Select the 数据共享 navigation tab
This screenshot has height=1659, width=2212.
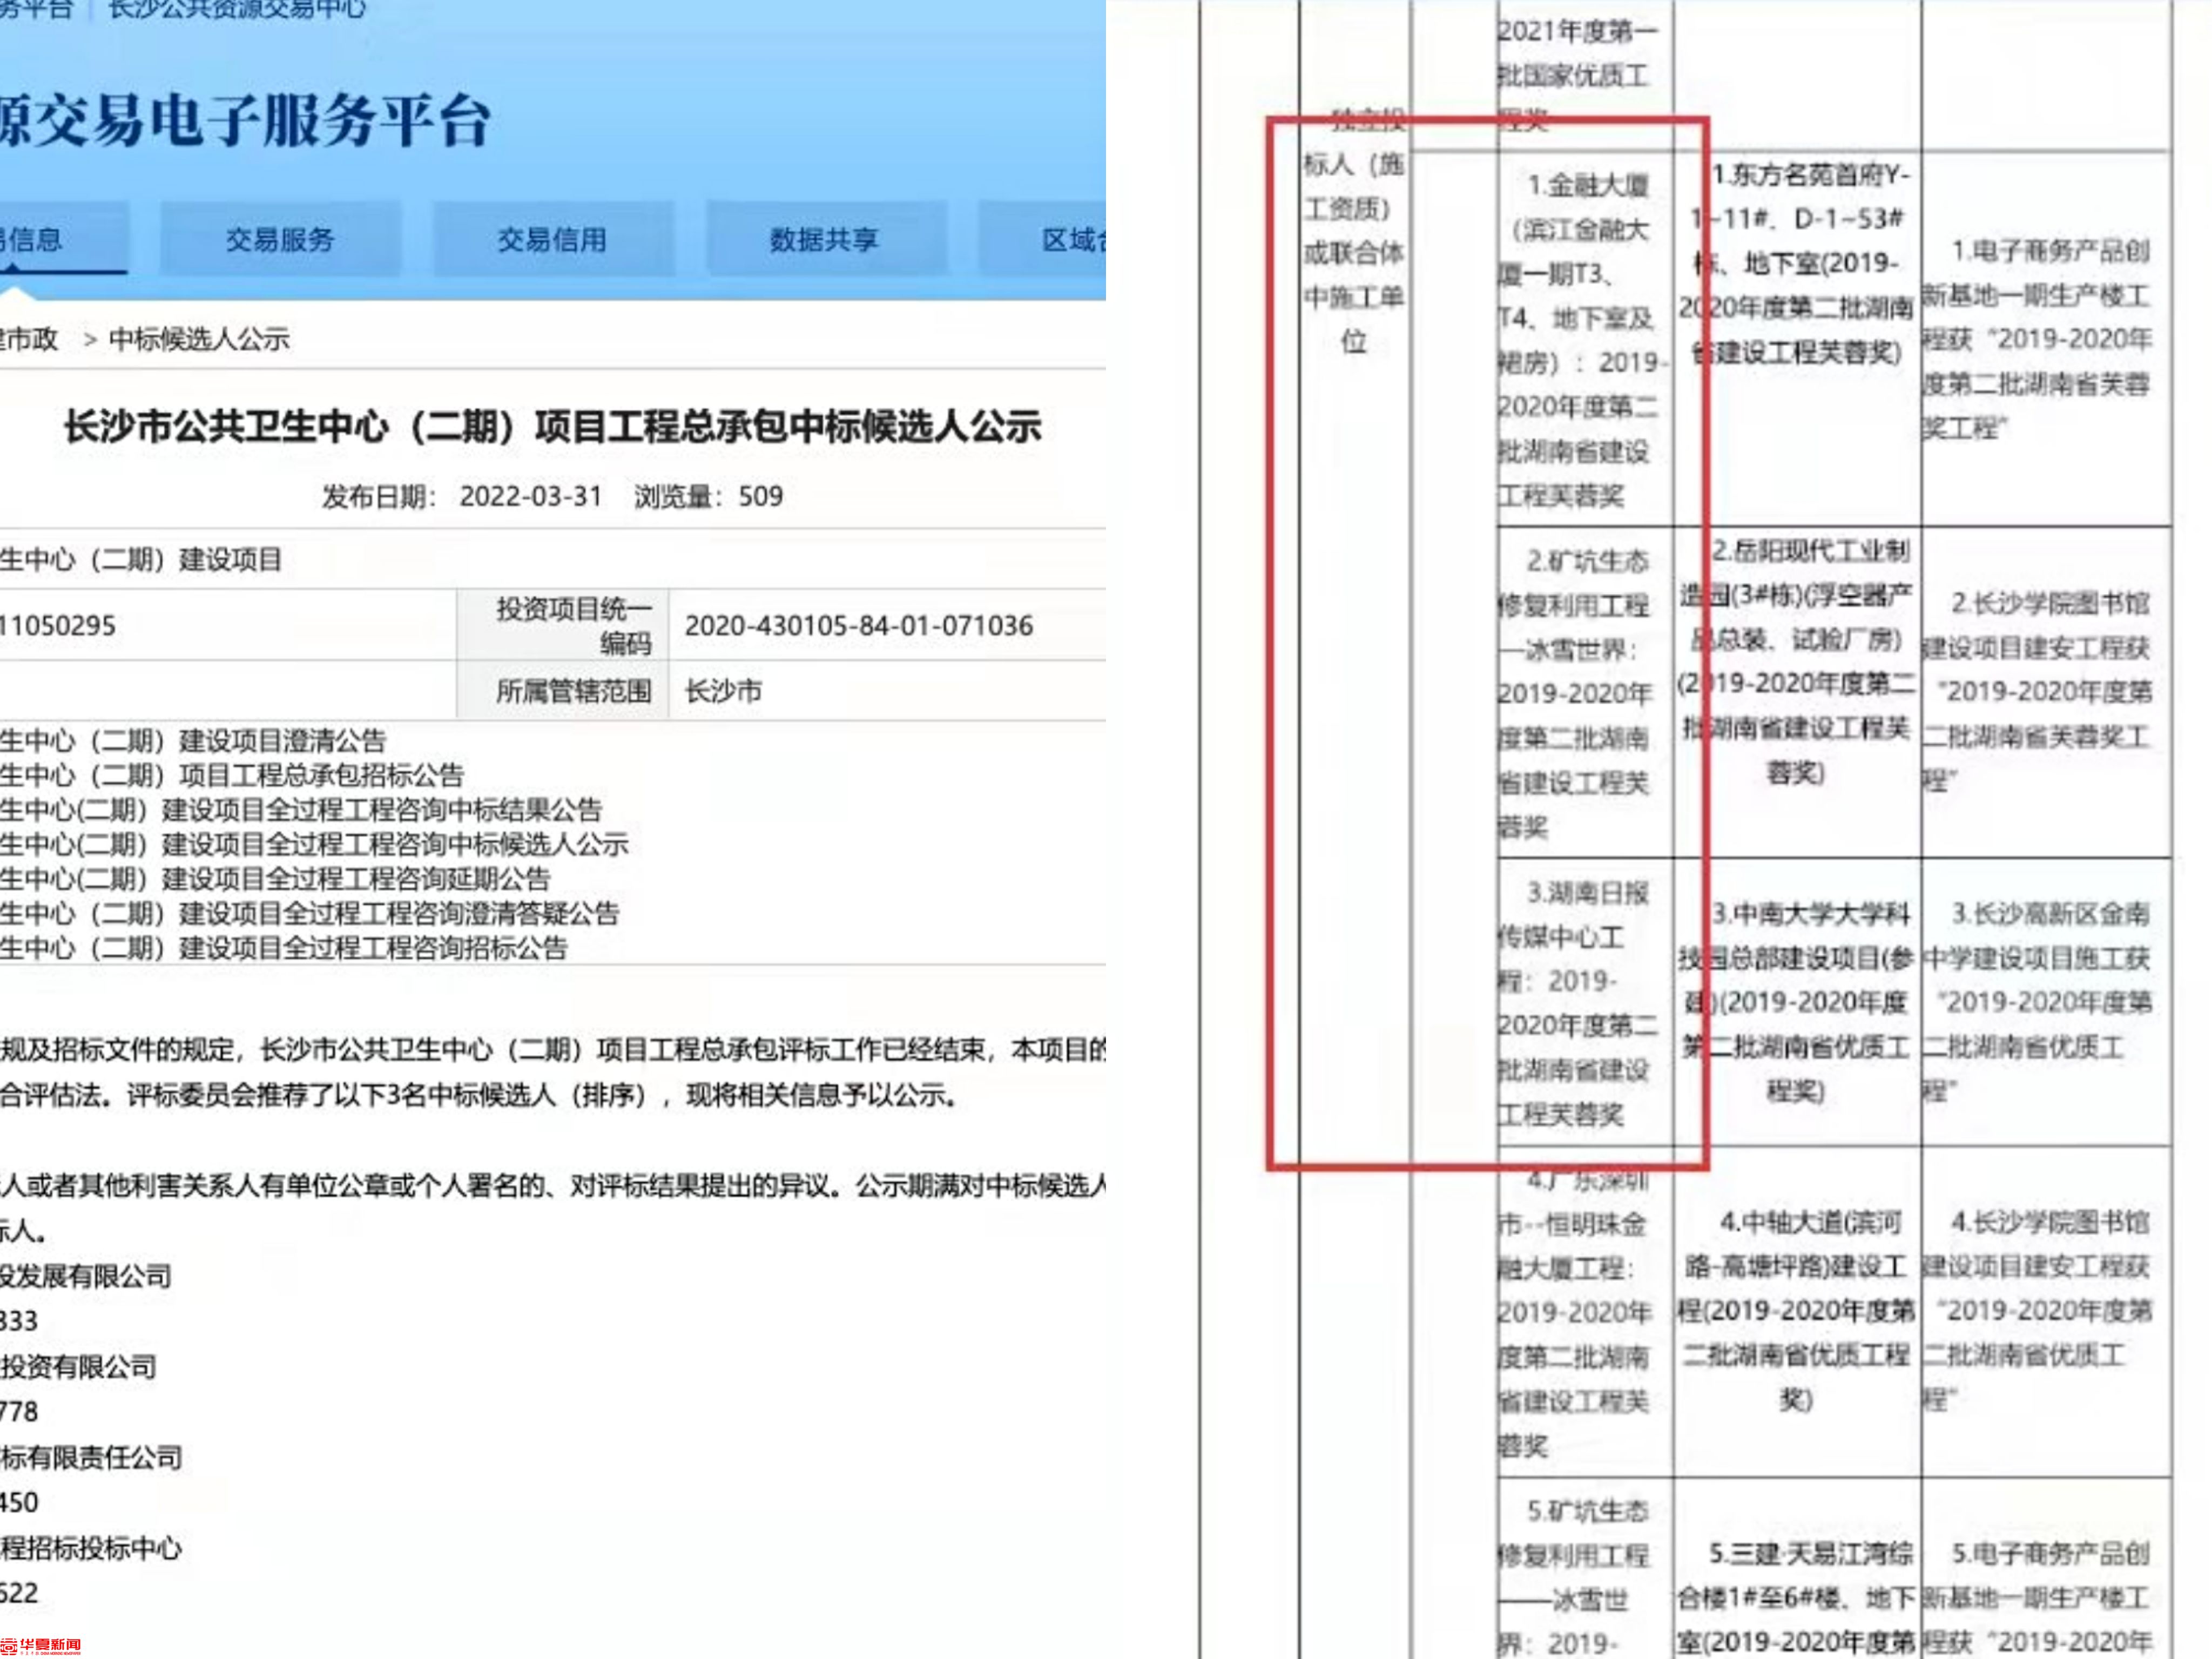click(x=824, y=240)
